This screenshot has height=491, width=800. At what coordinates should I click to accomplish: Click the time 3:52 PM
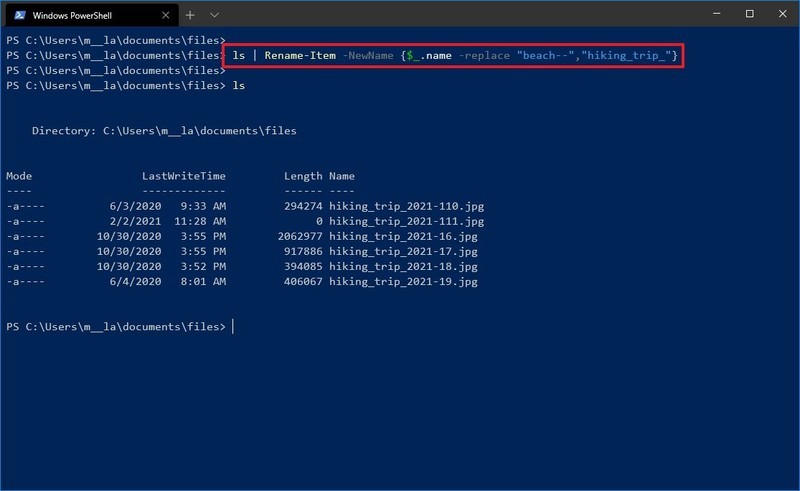[203, 266]
